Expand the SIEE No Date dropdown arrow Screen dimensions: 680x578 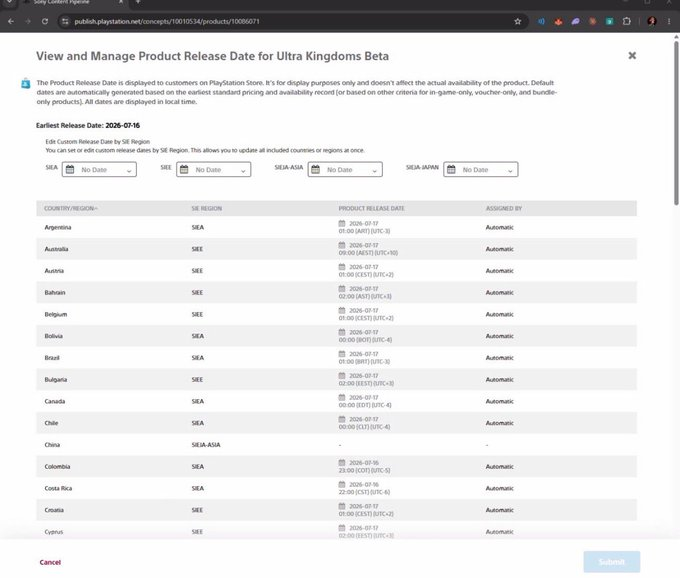(x=243, y=171)
